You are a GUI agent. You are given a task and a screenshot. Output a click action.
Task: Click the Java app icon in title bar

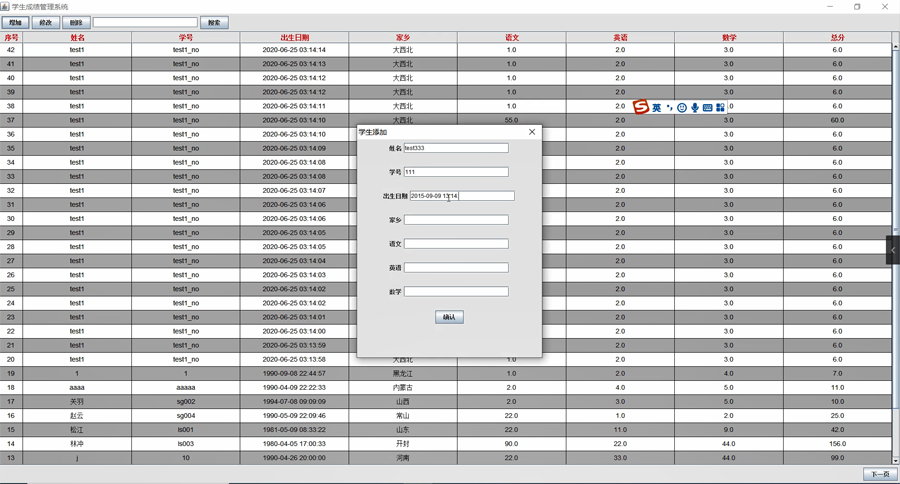5,6
